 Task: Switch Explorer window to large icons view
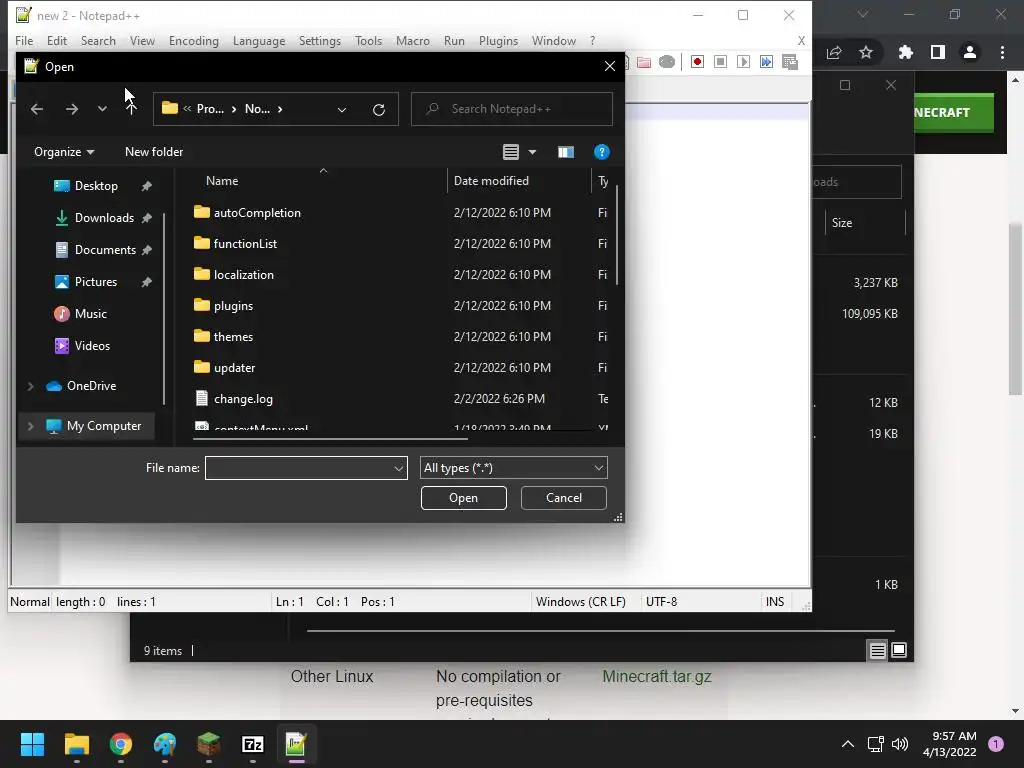click(x=899, y=650)
